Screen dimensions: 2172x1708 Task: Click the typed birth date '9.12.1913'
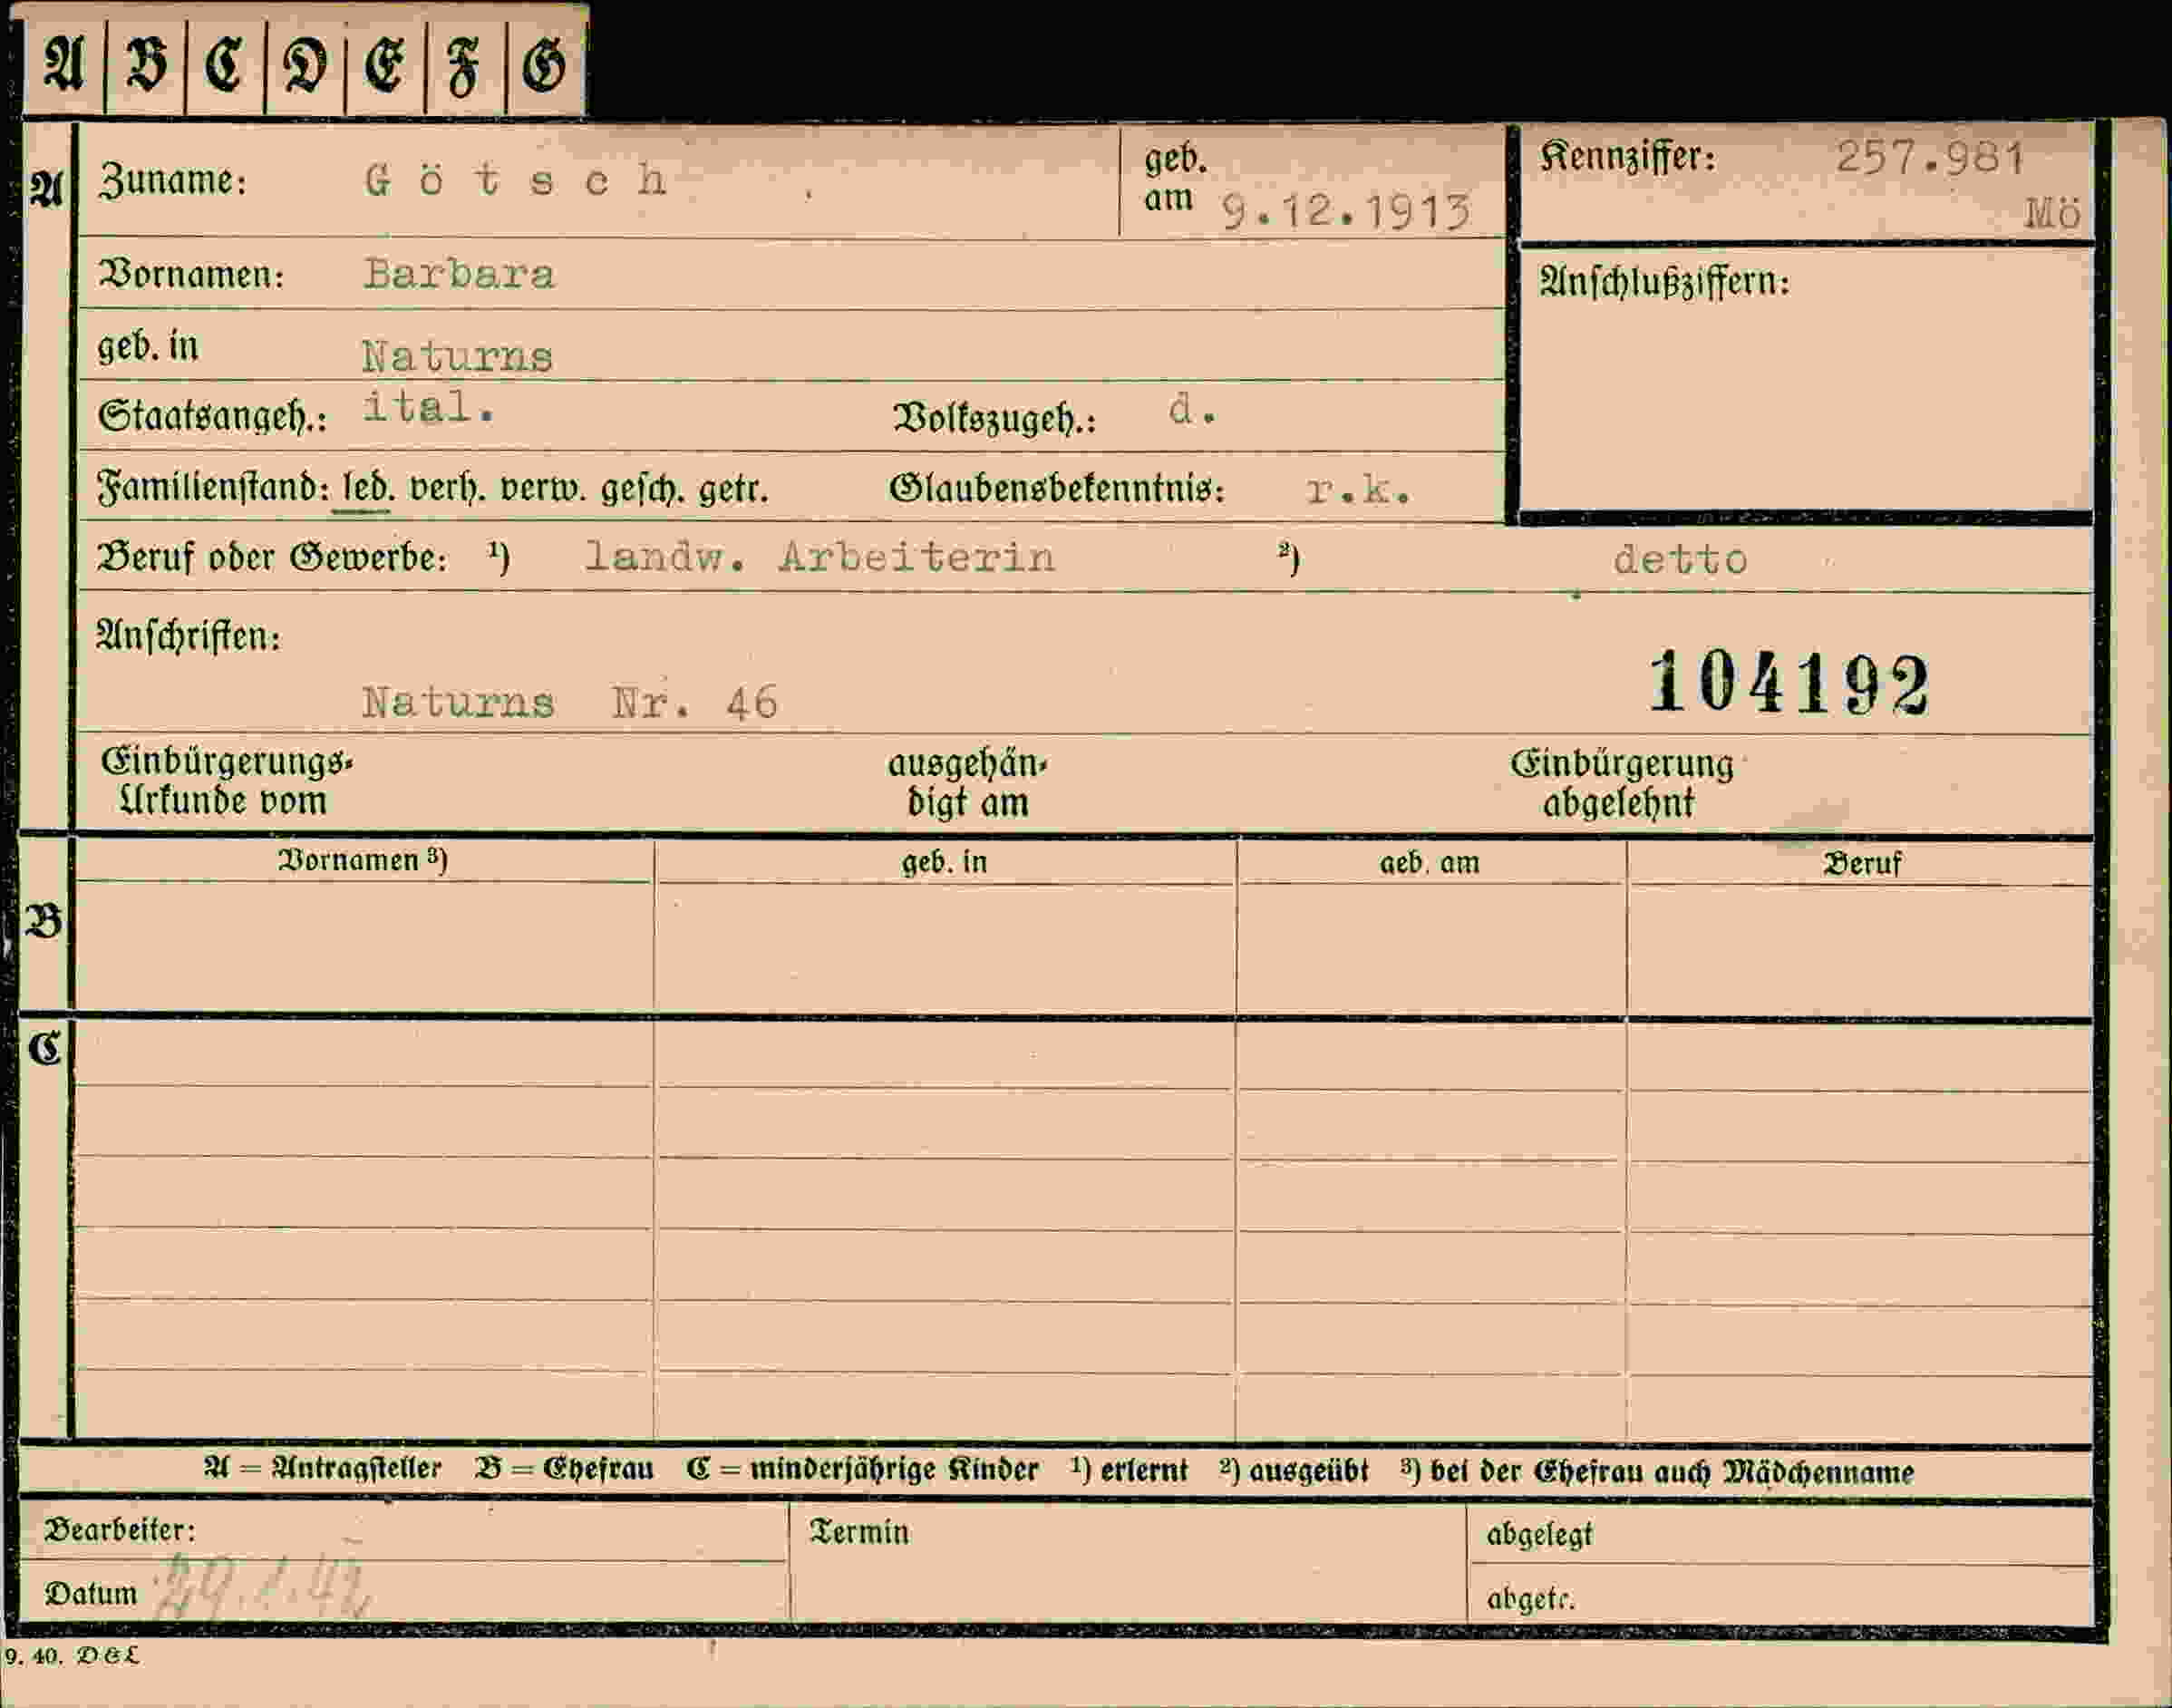tap(1347, 212)
